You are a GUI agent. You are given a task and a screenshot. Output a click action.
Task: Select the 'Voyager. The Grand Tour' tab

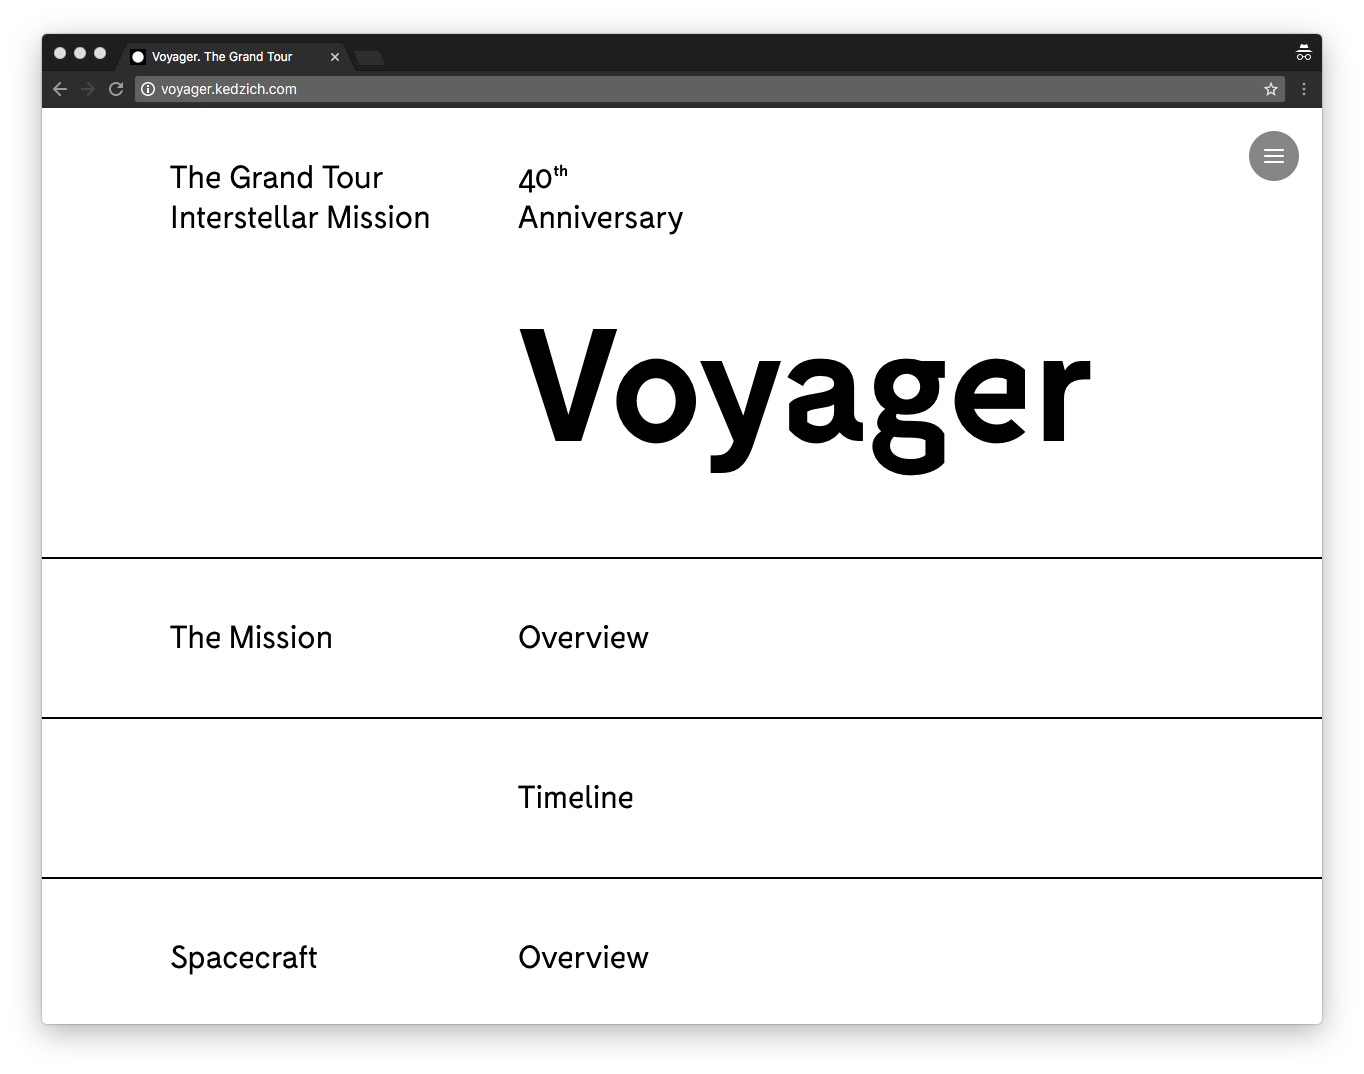(222, 57)
